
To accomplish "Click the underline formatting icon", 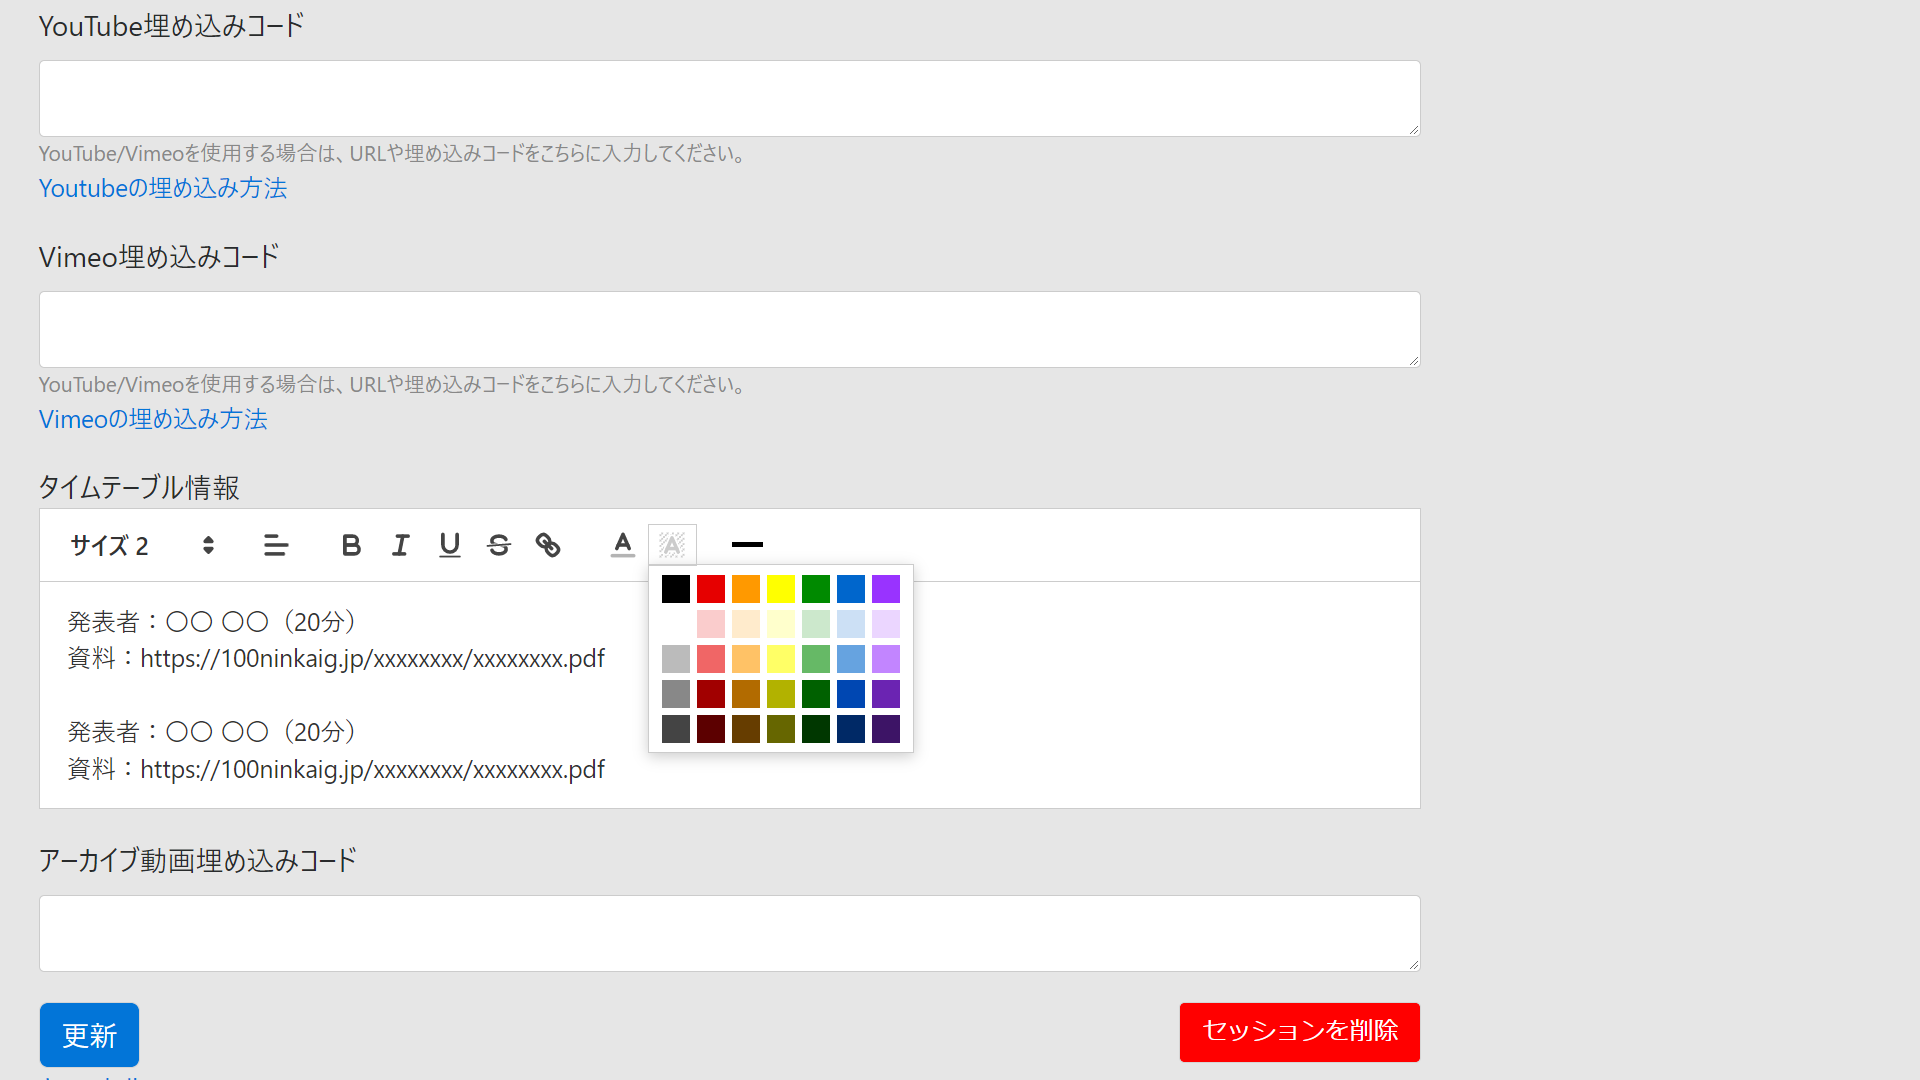I will (x=449, y=545).
